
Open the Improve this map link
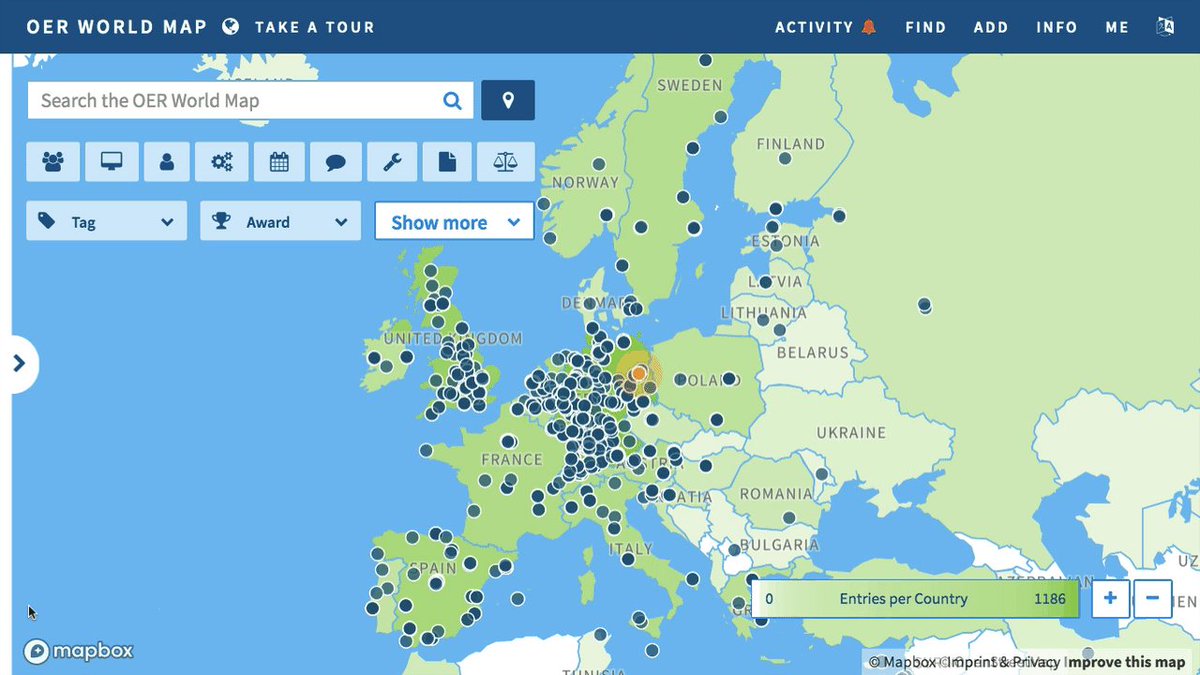pos(1127,662)
